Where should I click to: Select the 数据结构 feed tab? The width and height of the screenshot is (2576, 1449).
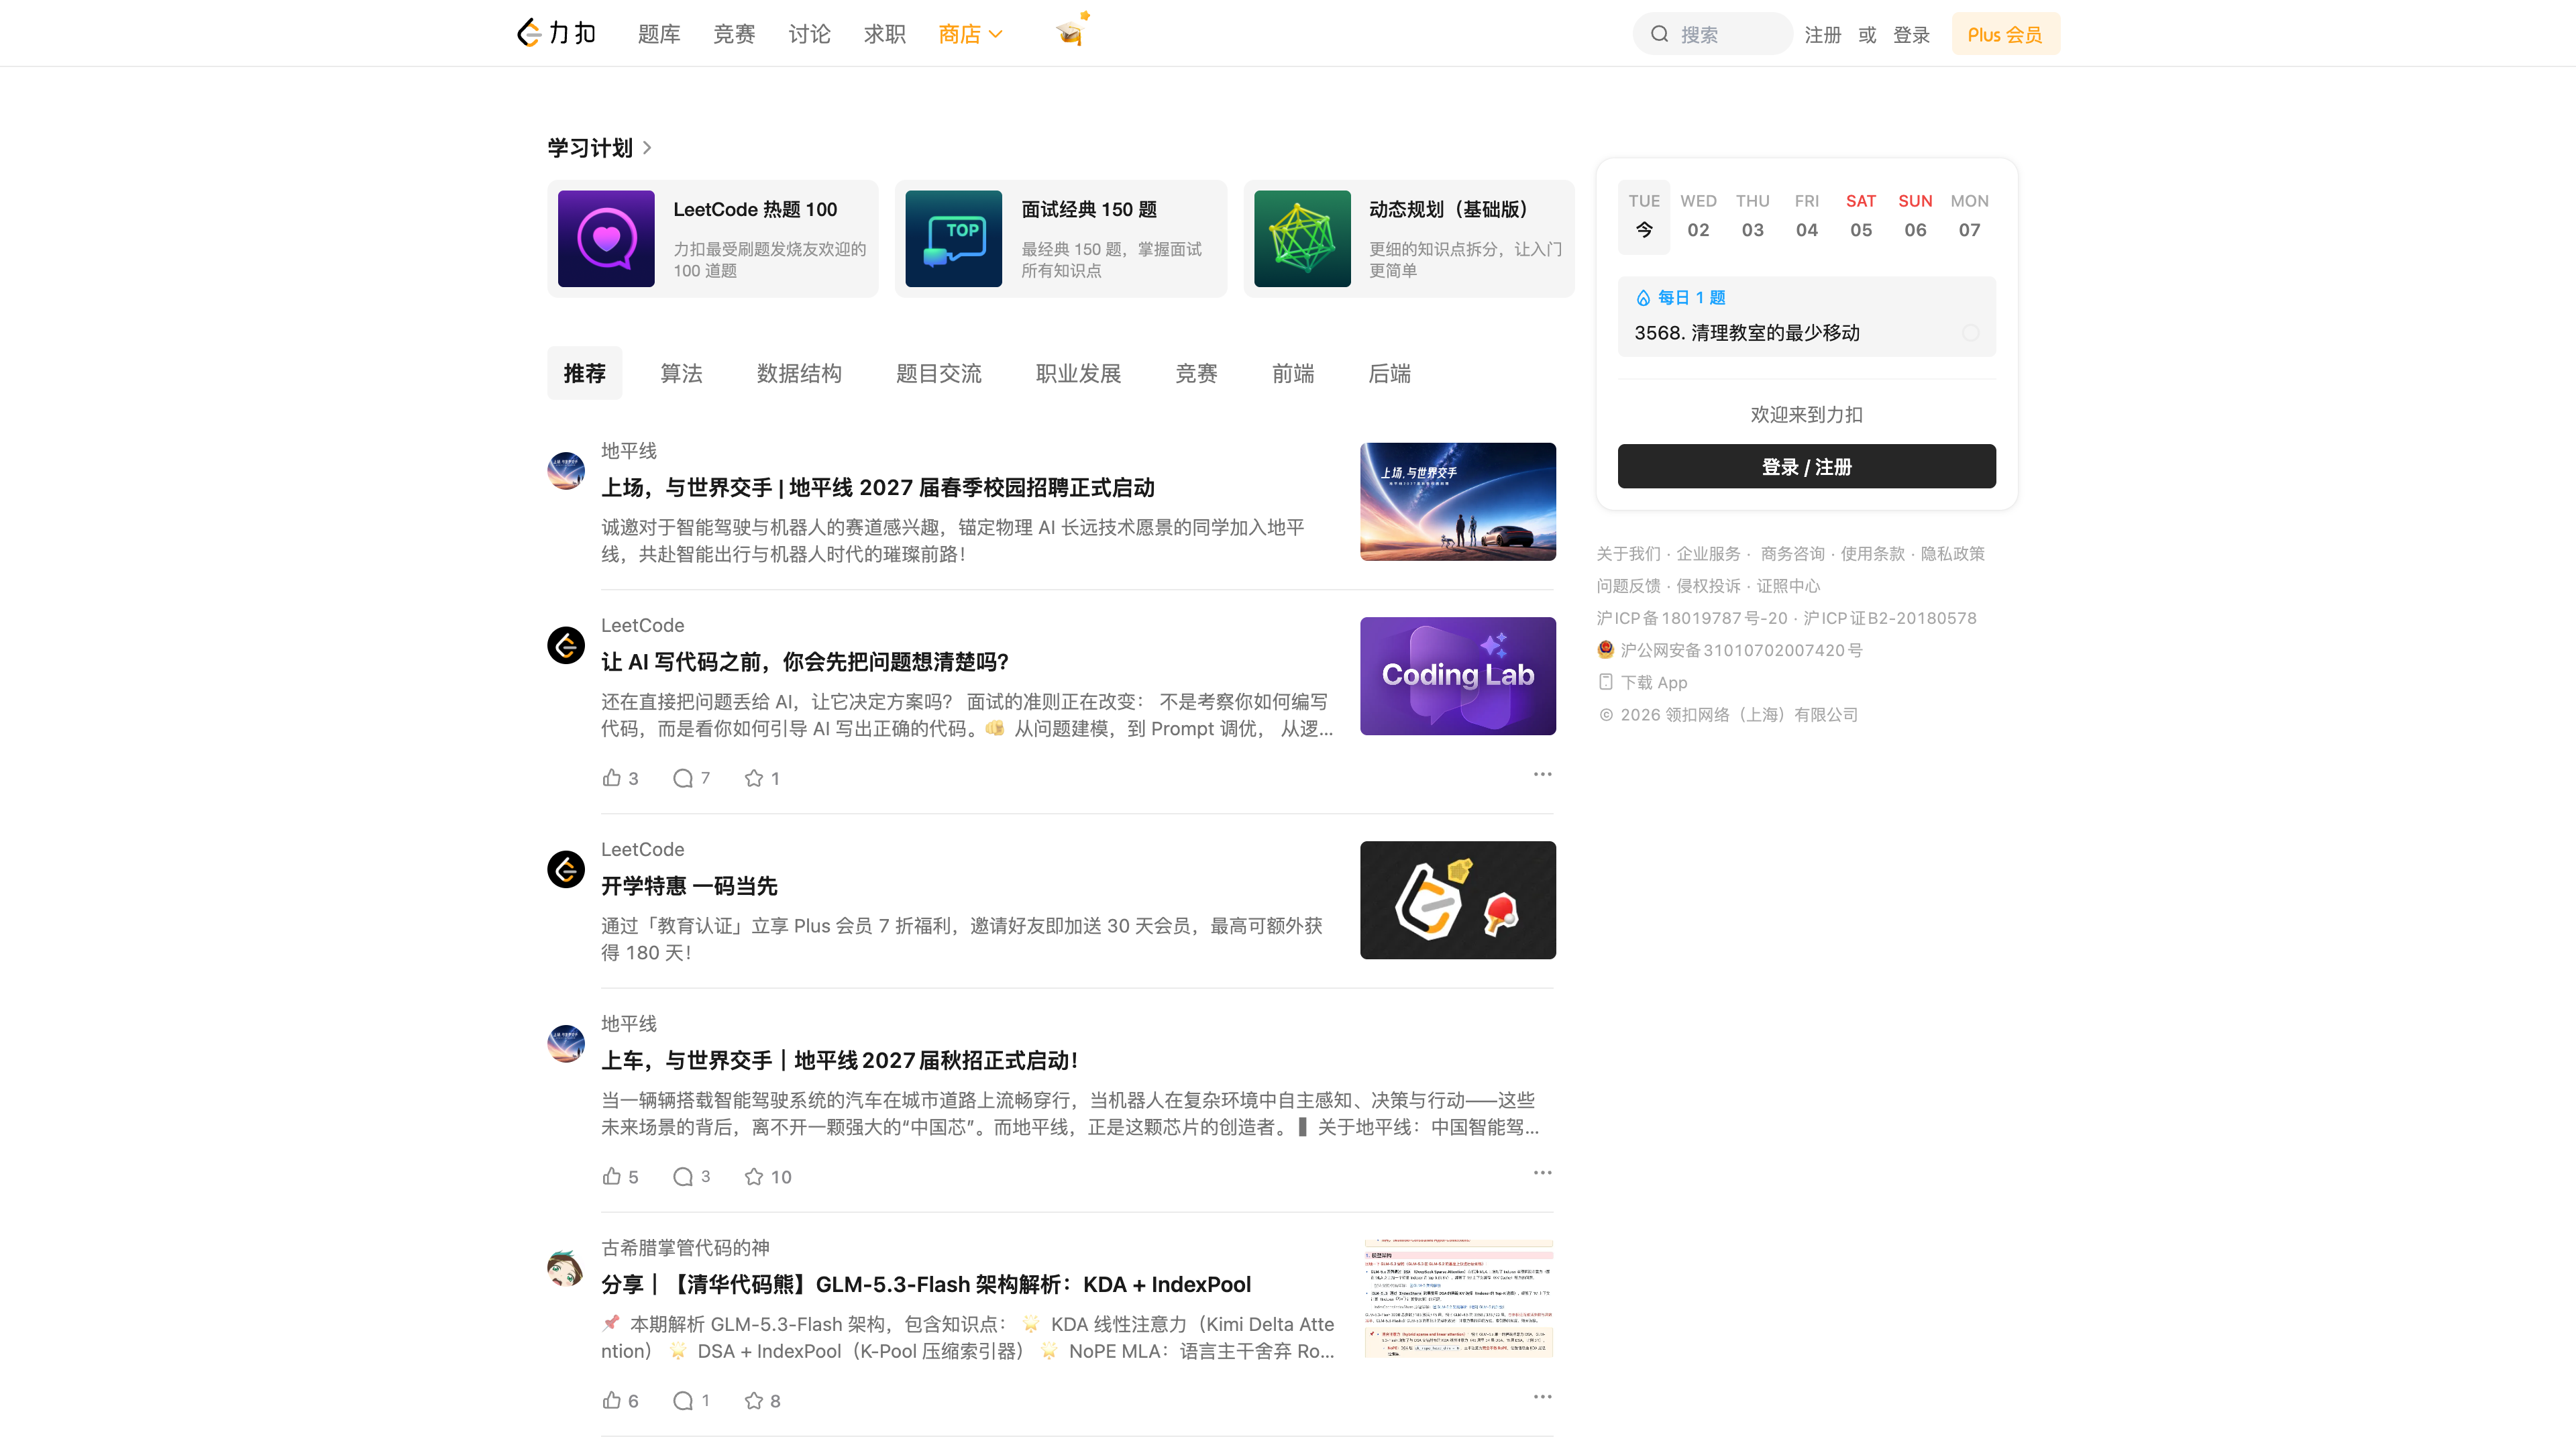tap(799, 373)
